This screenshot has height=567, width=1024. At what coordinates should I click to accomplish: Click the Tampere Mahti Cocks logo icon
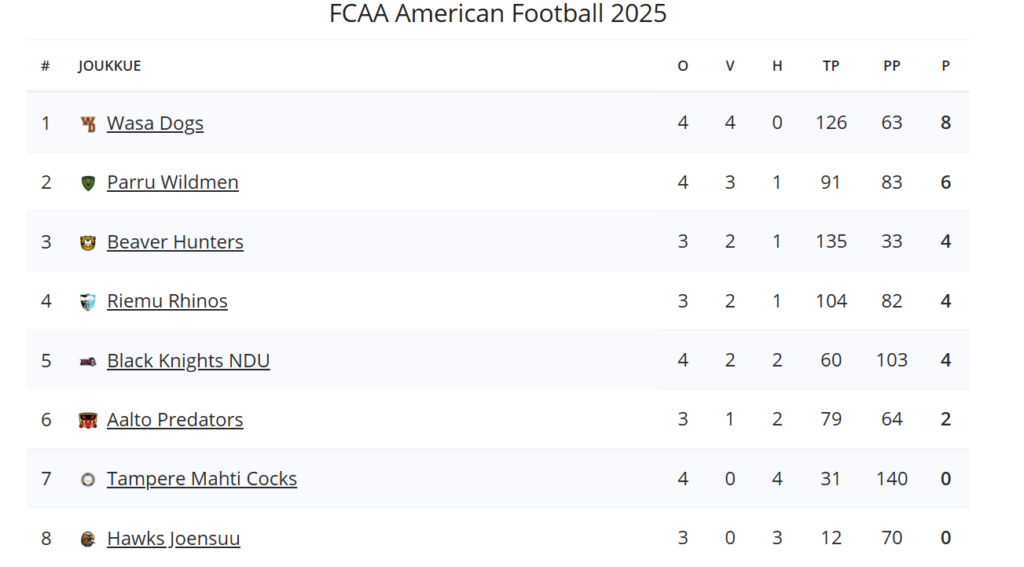[x=88, y=480]
